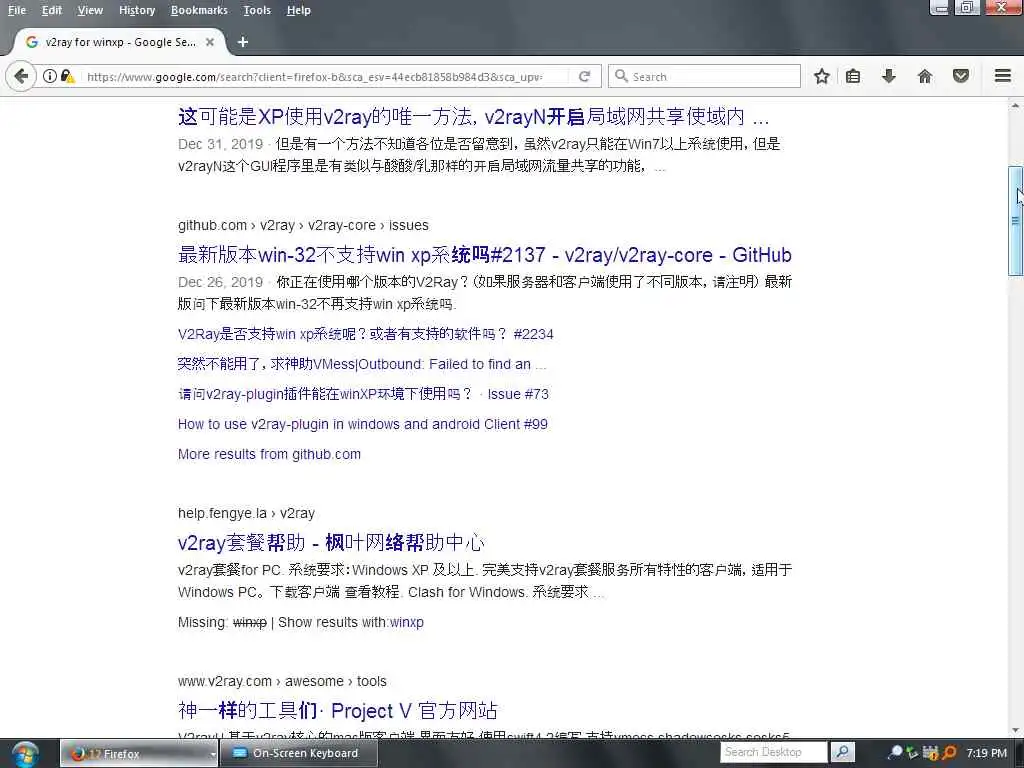Image resolution: width=1024 pixels, height=768 pixels.
Task: Open the File menu
Action: [x=17, y=10]
